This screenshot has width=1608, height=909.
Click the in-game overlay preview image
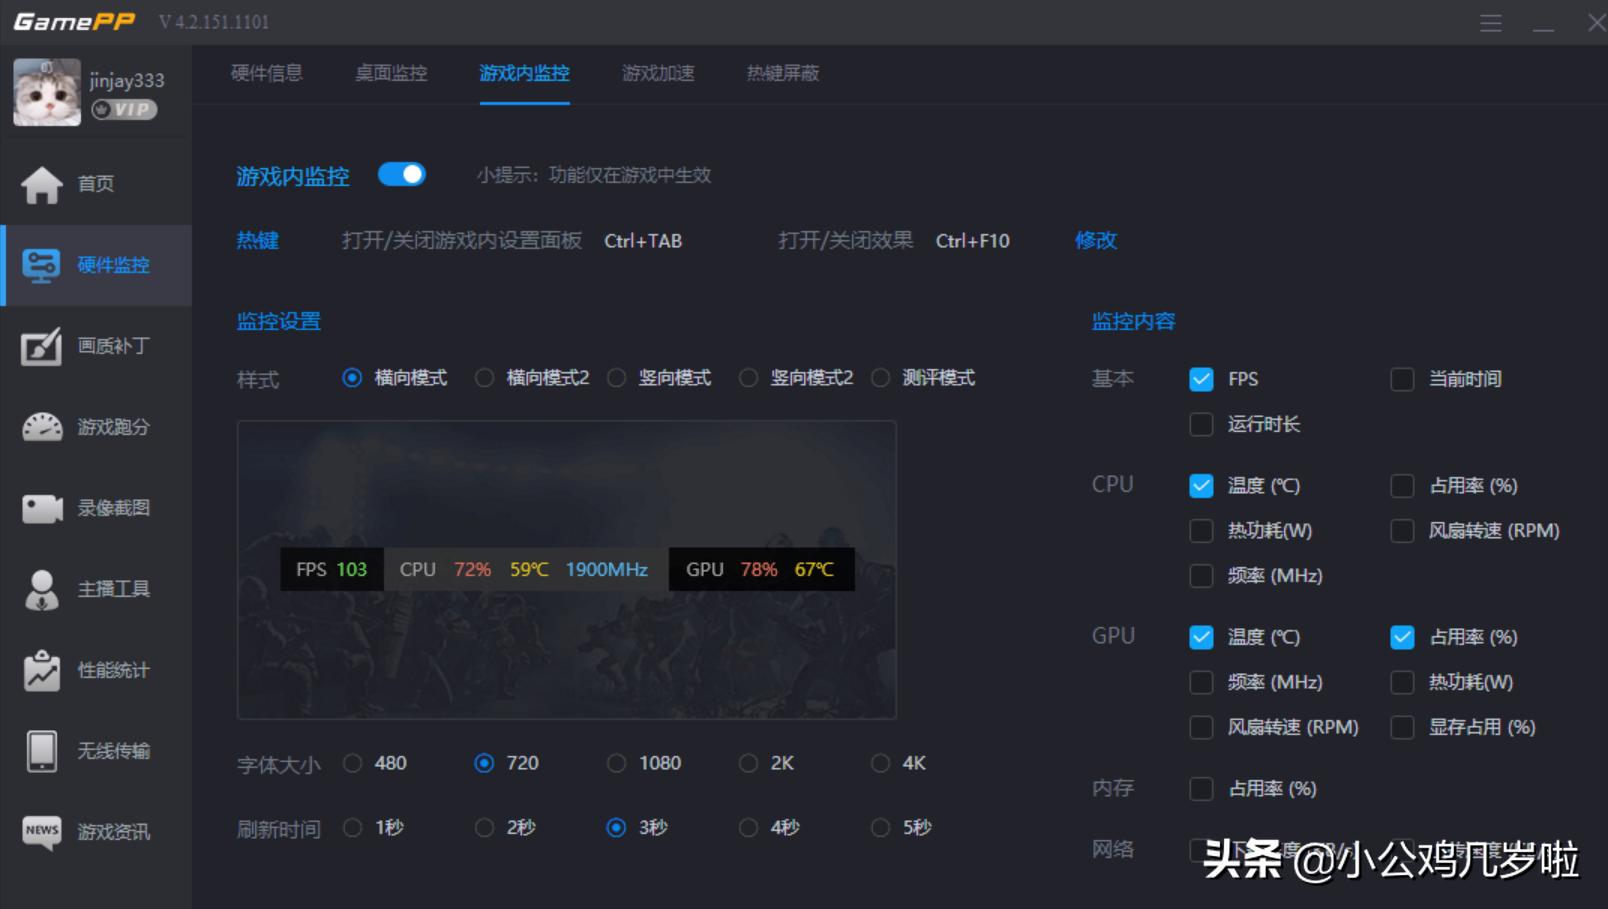[x=566, y=568]
